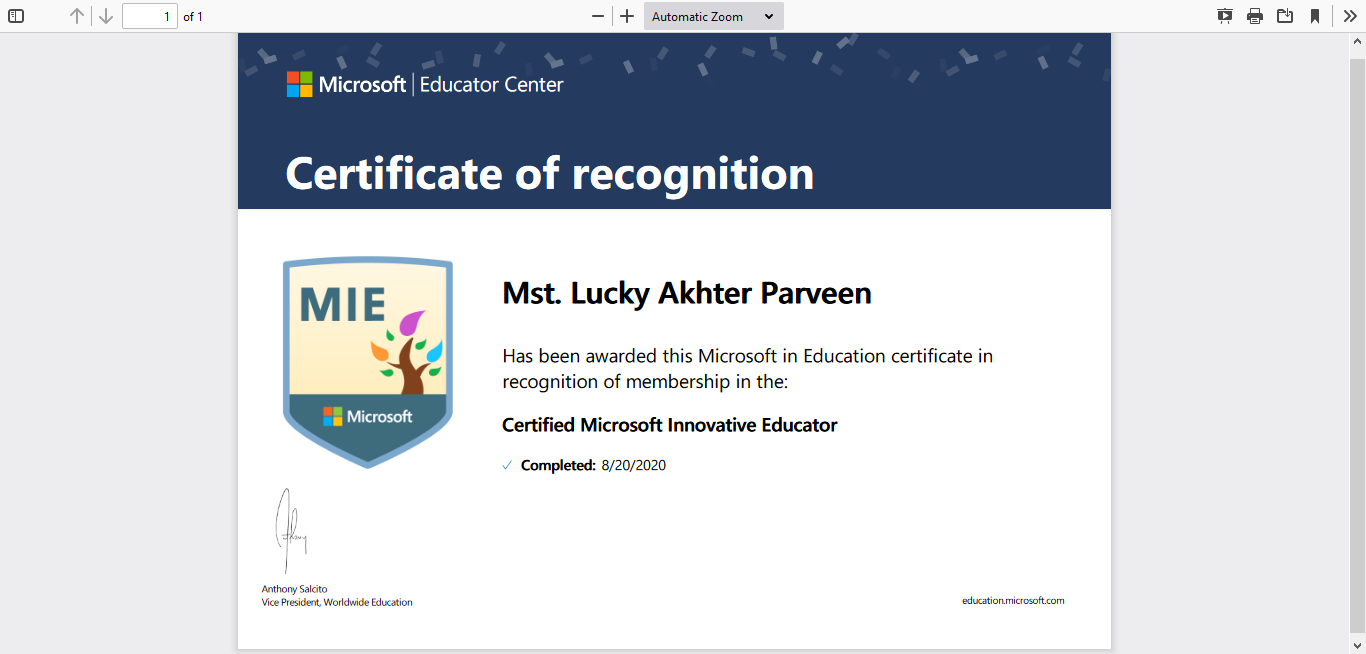This screenshot has width=1366, height=654.
Task: Click the recipient name Mst. Lucky Akhter Parveen
Action: (x=687, y=293)
